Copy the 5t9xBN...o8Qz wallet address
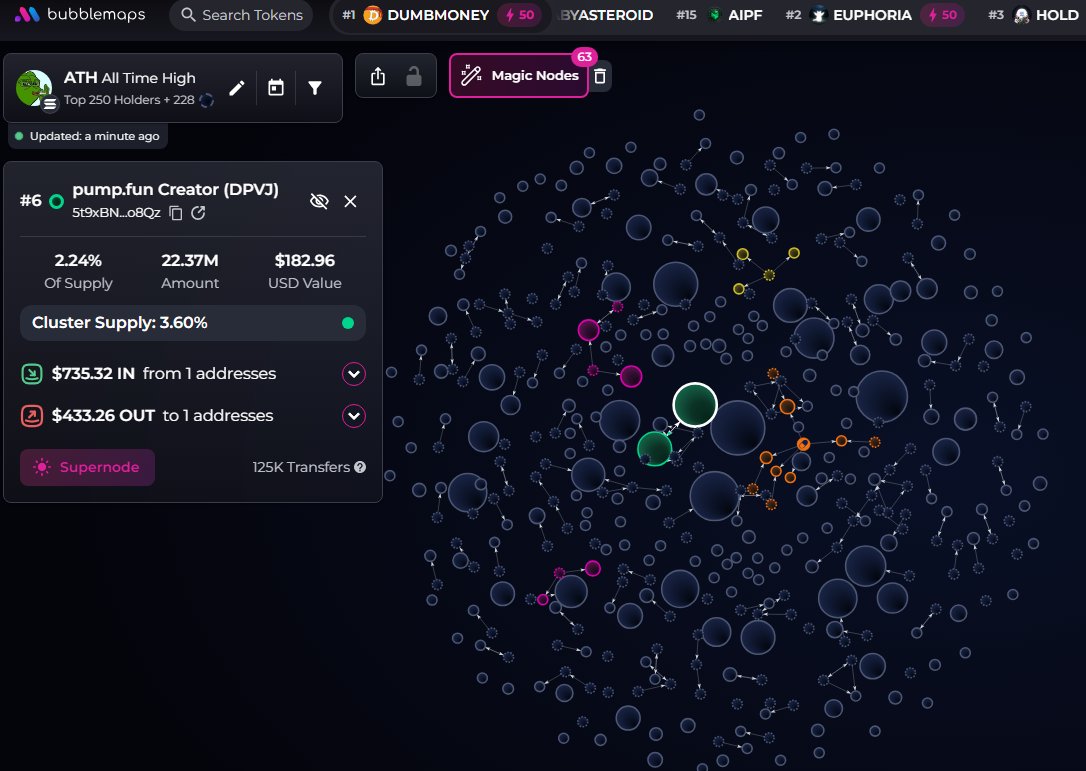Image resolution: width=1086 pixels, height=771 pixels. (176, 212)
